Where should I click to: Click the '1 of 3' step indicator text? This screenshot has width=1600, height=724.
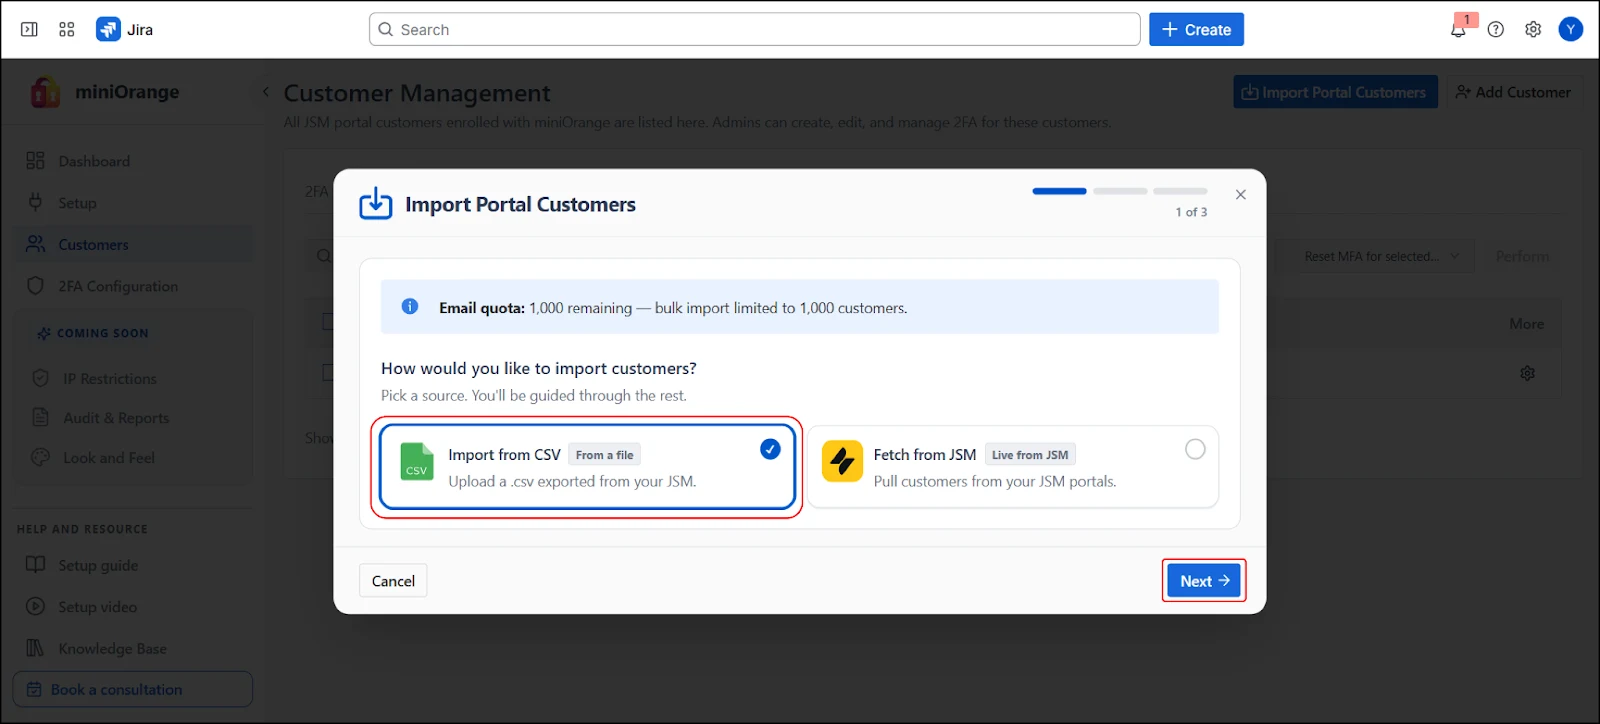pos(1191,212)
